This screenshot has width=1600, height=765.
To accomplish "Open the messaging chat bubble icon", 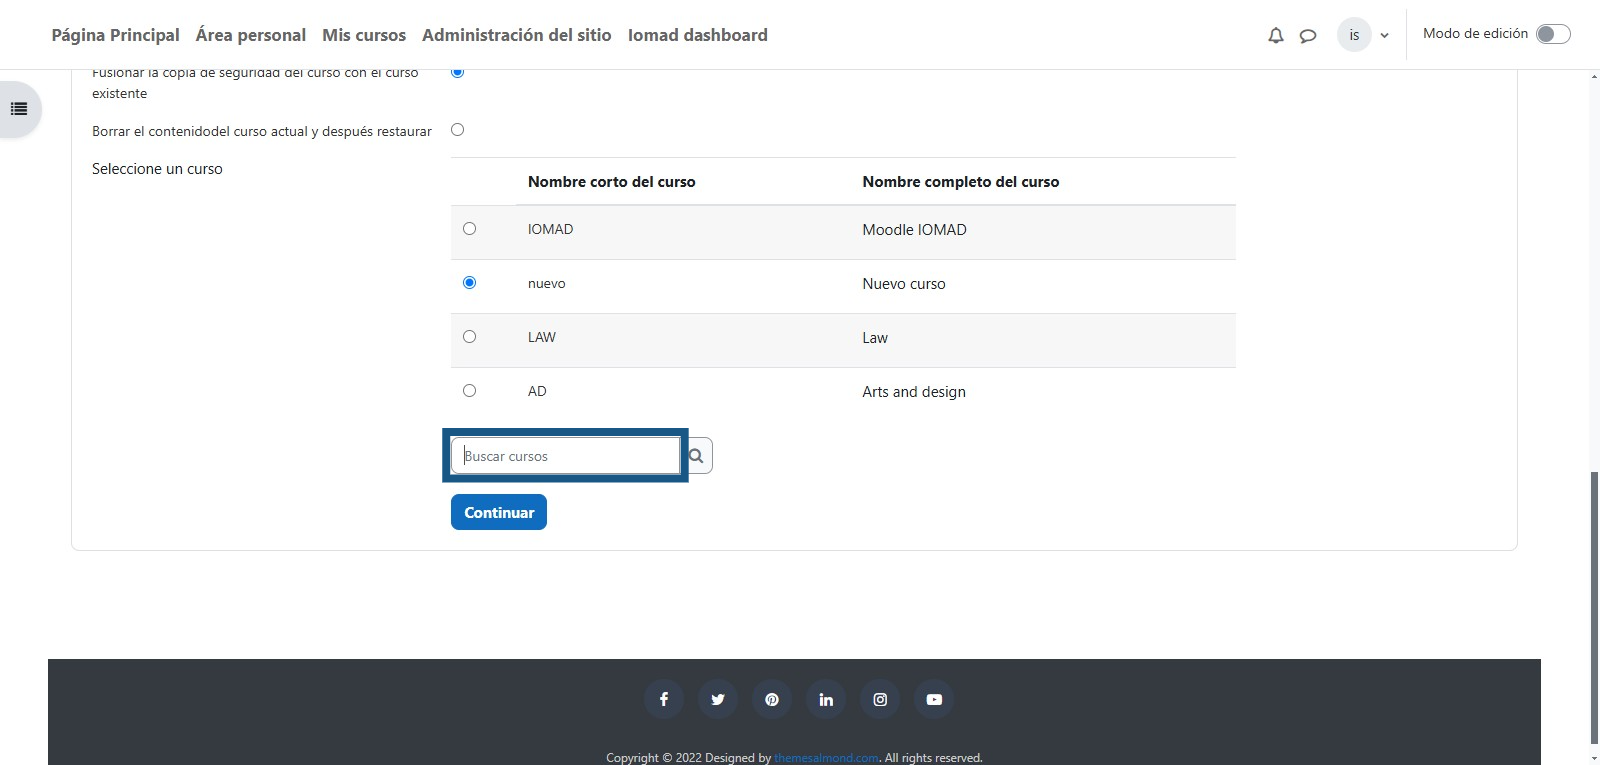I will pyautogui.click(x=1307, y=36).
